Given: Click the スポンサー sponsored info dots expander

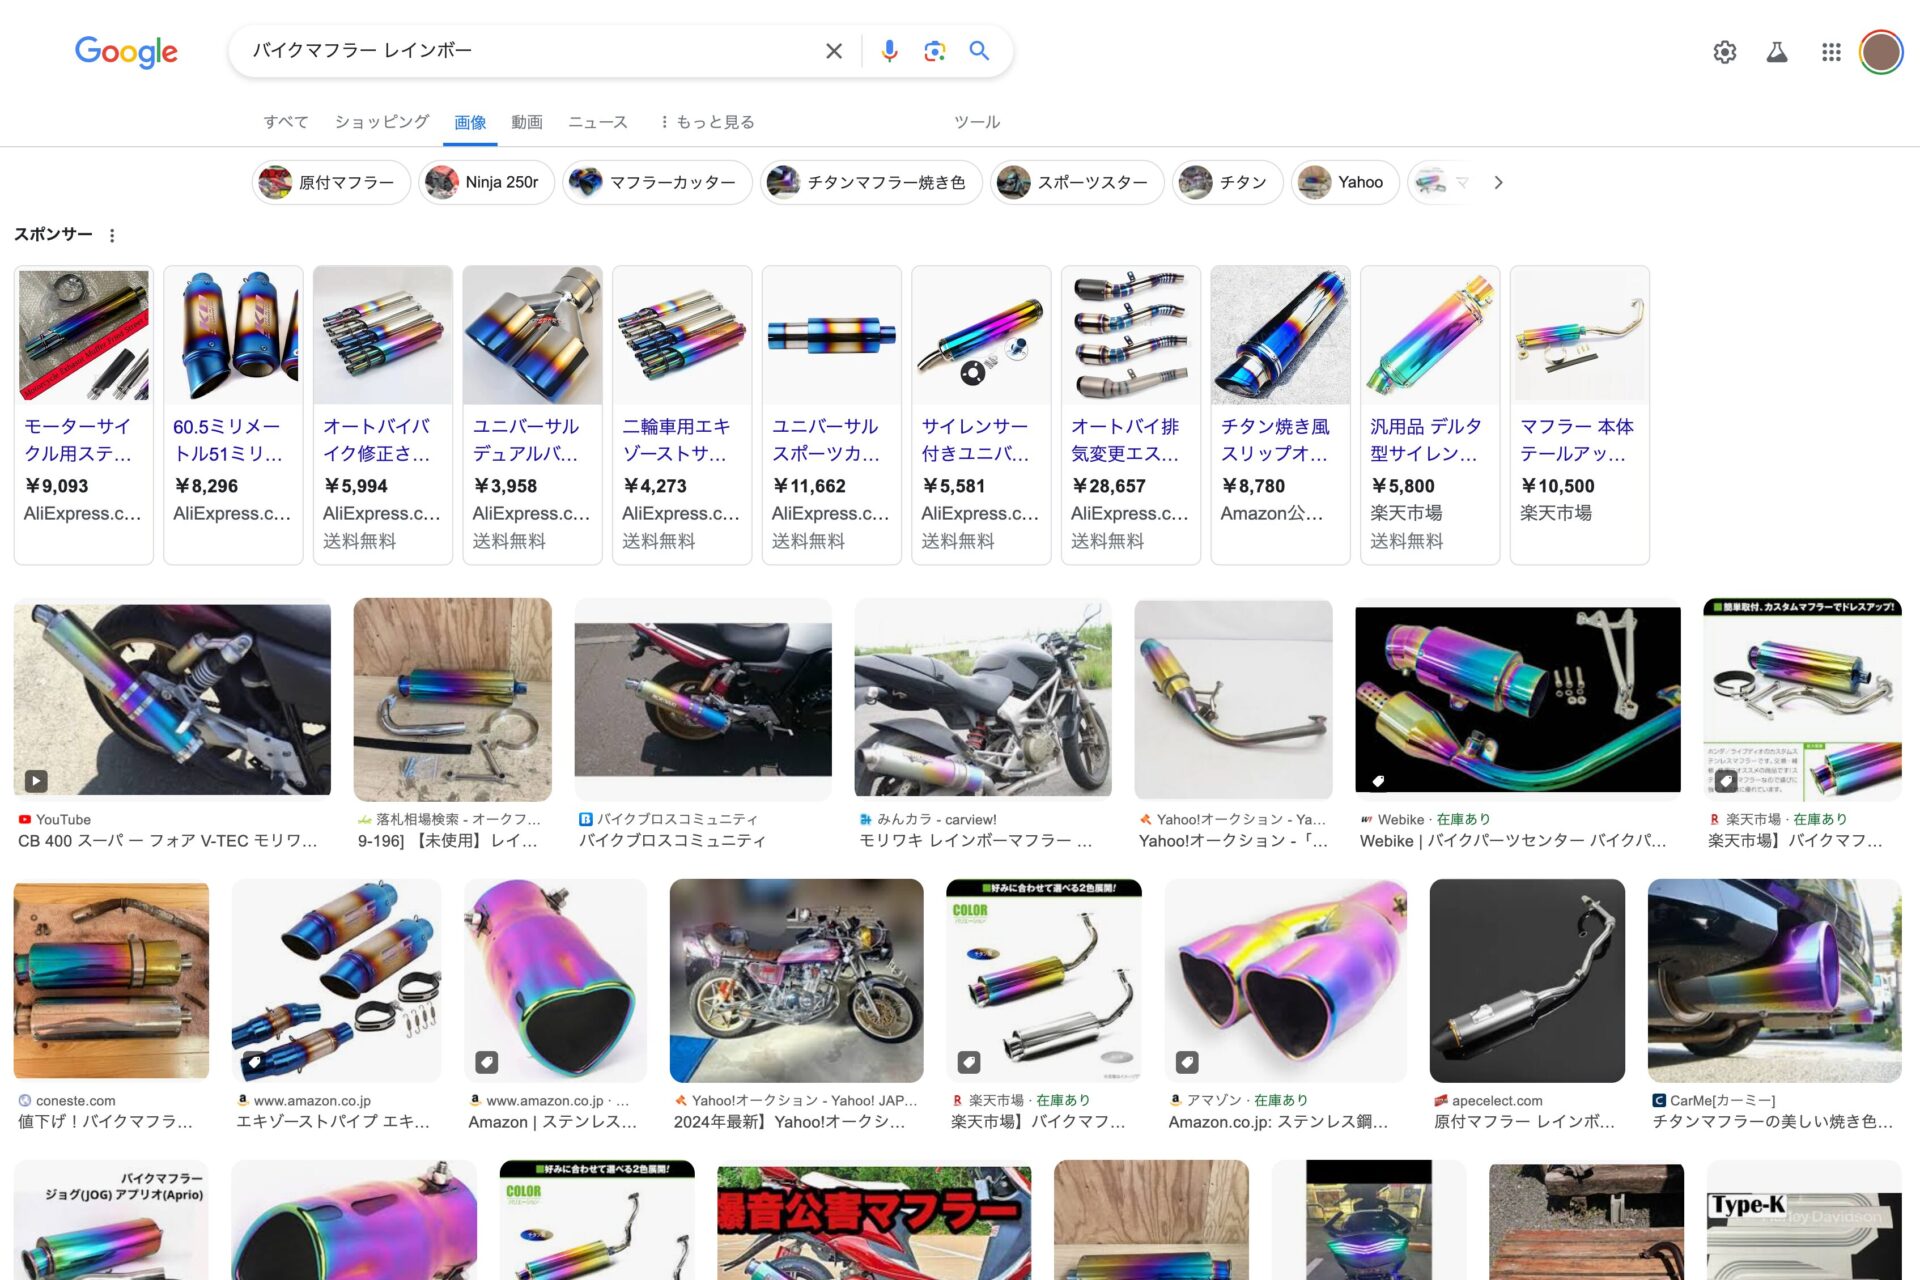Looking at the screenshot, I should (116, 234).
